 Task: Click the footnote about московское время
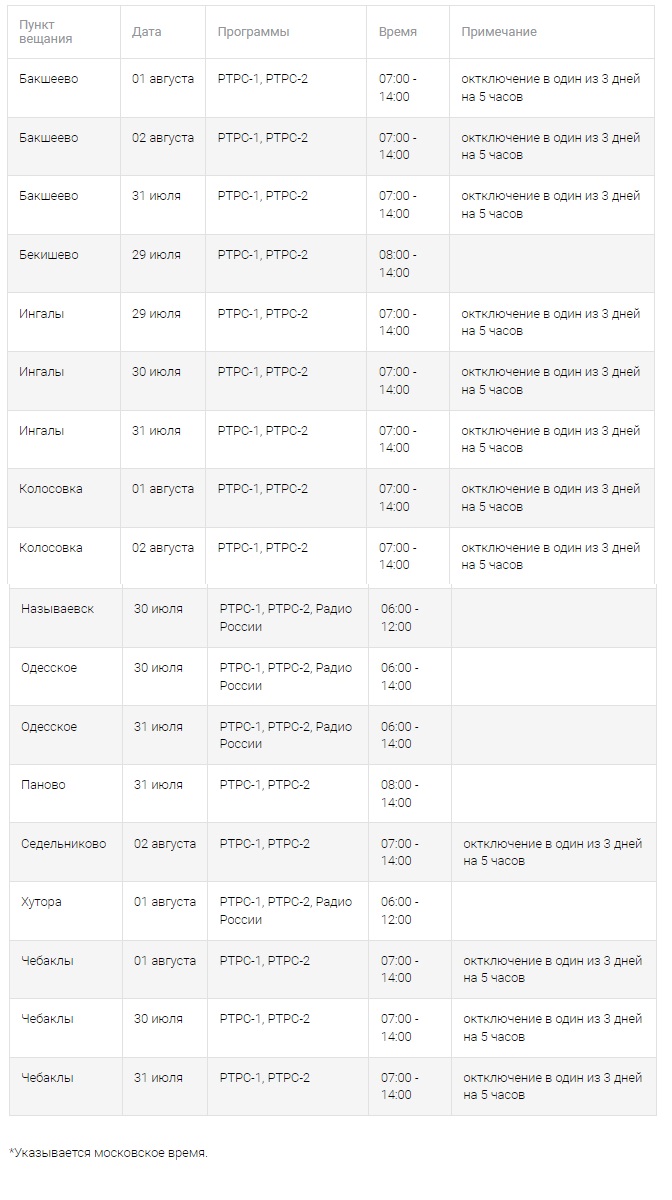[x=108, y=1153]
